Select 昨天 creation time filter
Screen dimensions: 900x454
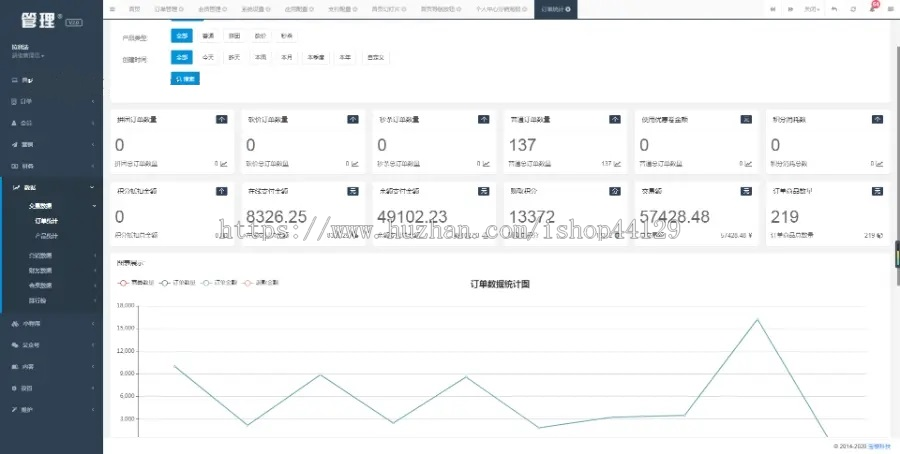[234, 57]
